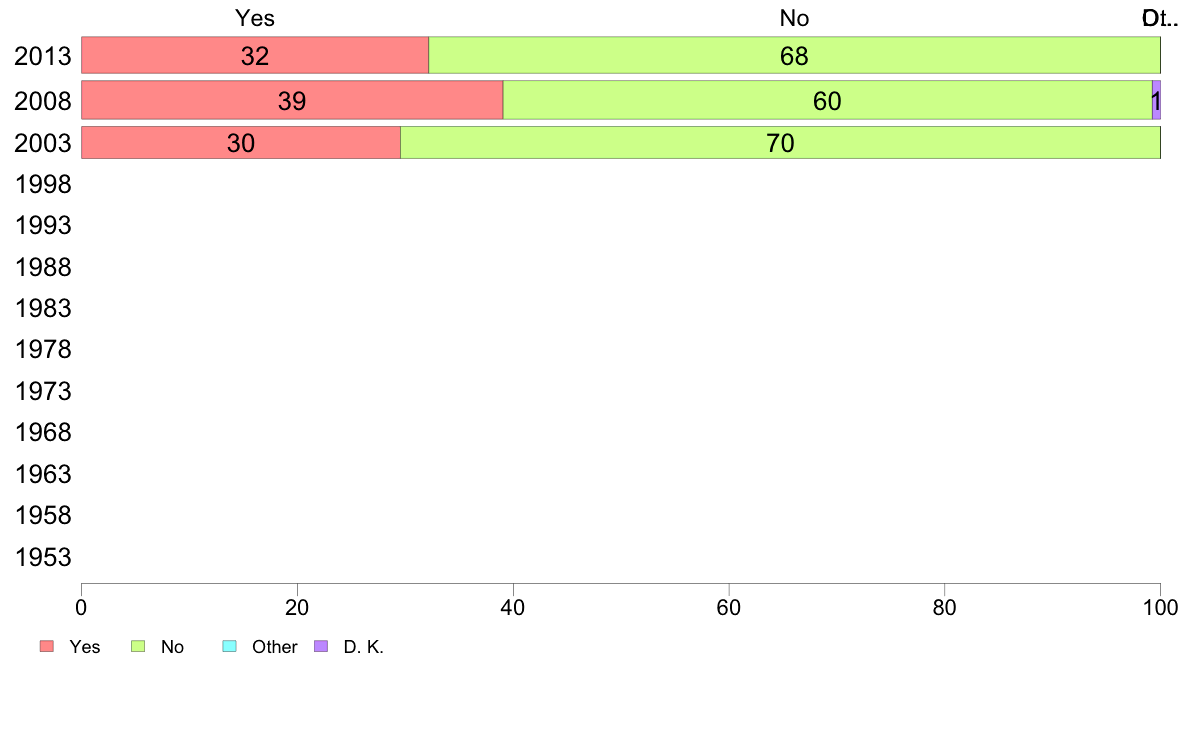Select the 2013 Yes bar segment

255,55
